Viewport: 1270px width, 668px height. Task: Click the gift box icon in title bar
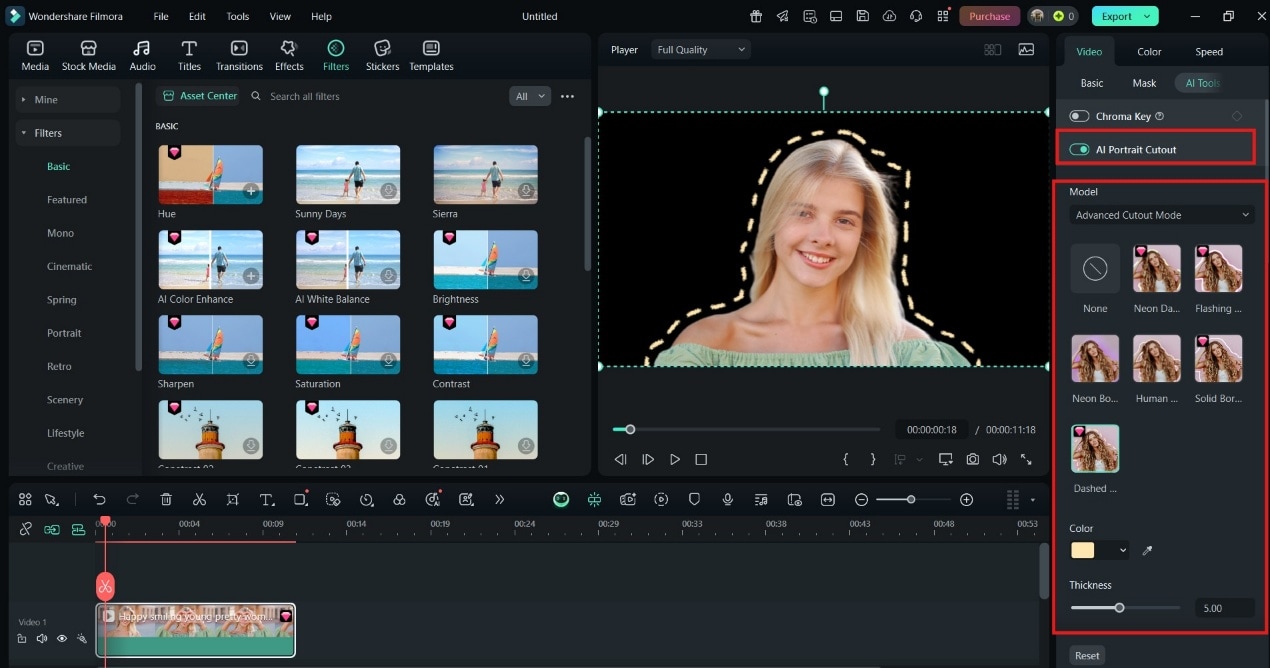757,16
